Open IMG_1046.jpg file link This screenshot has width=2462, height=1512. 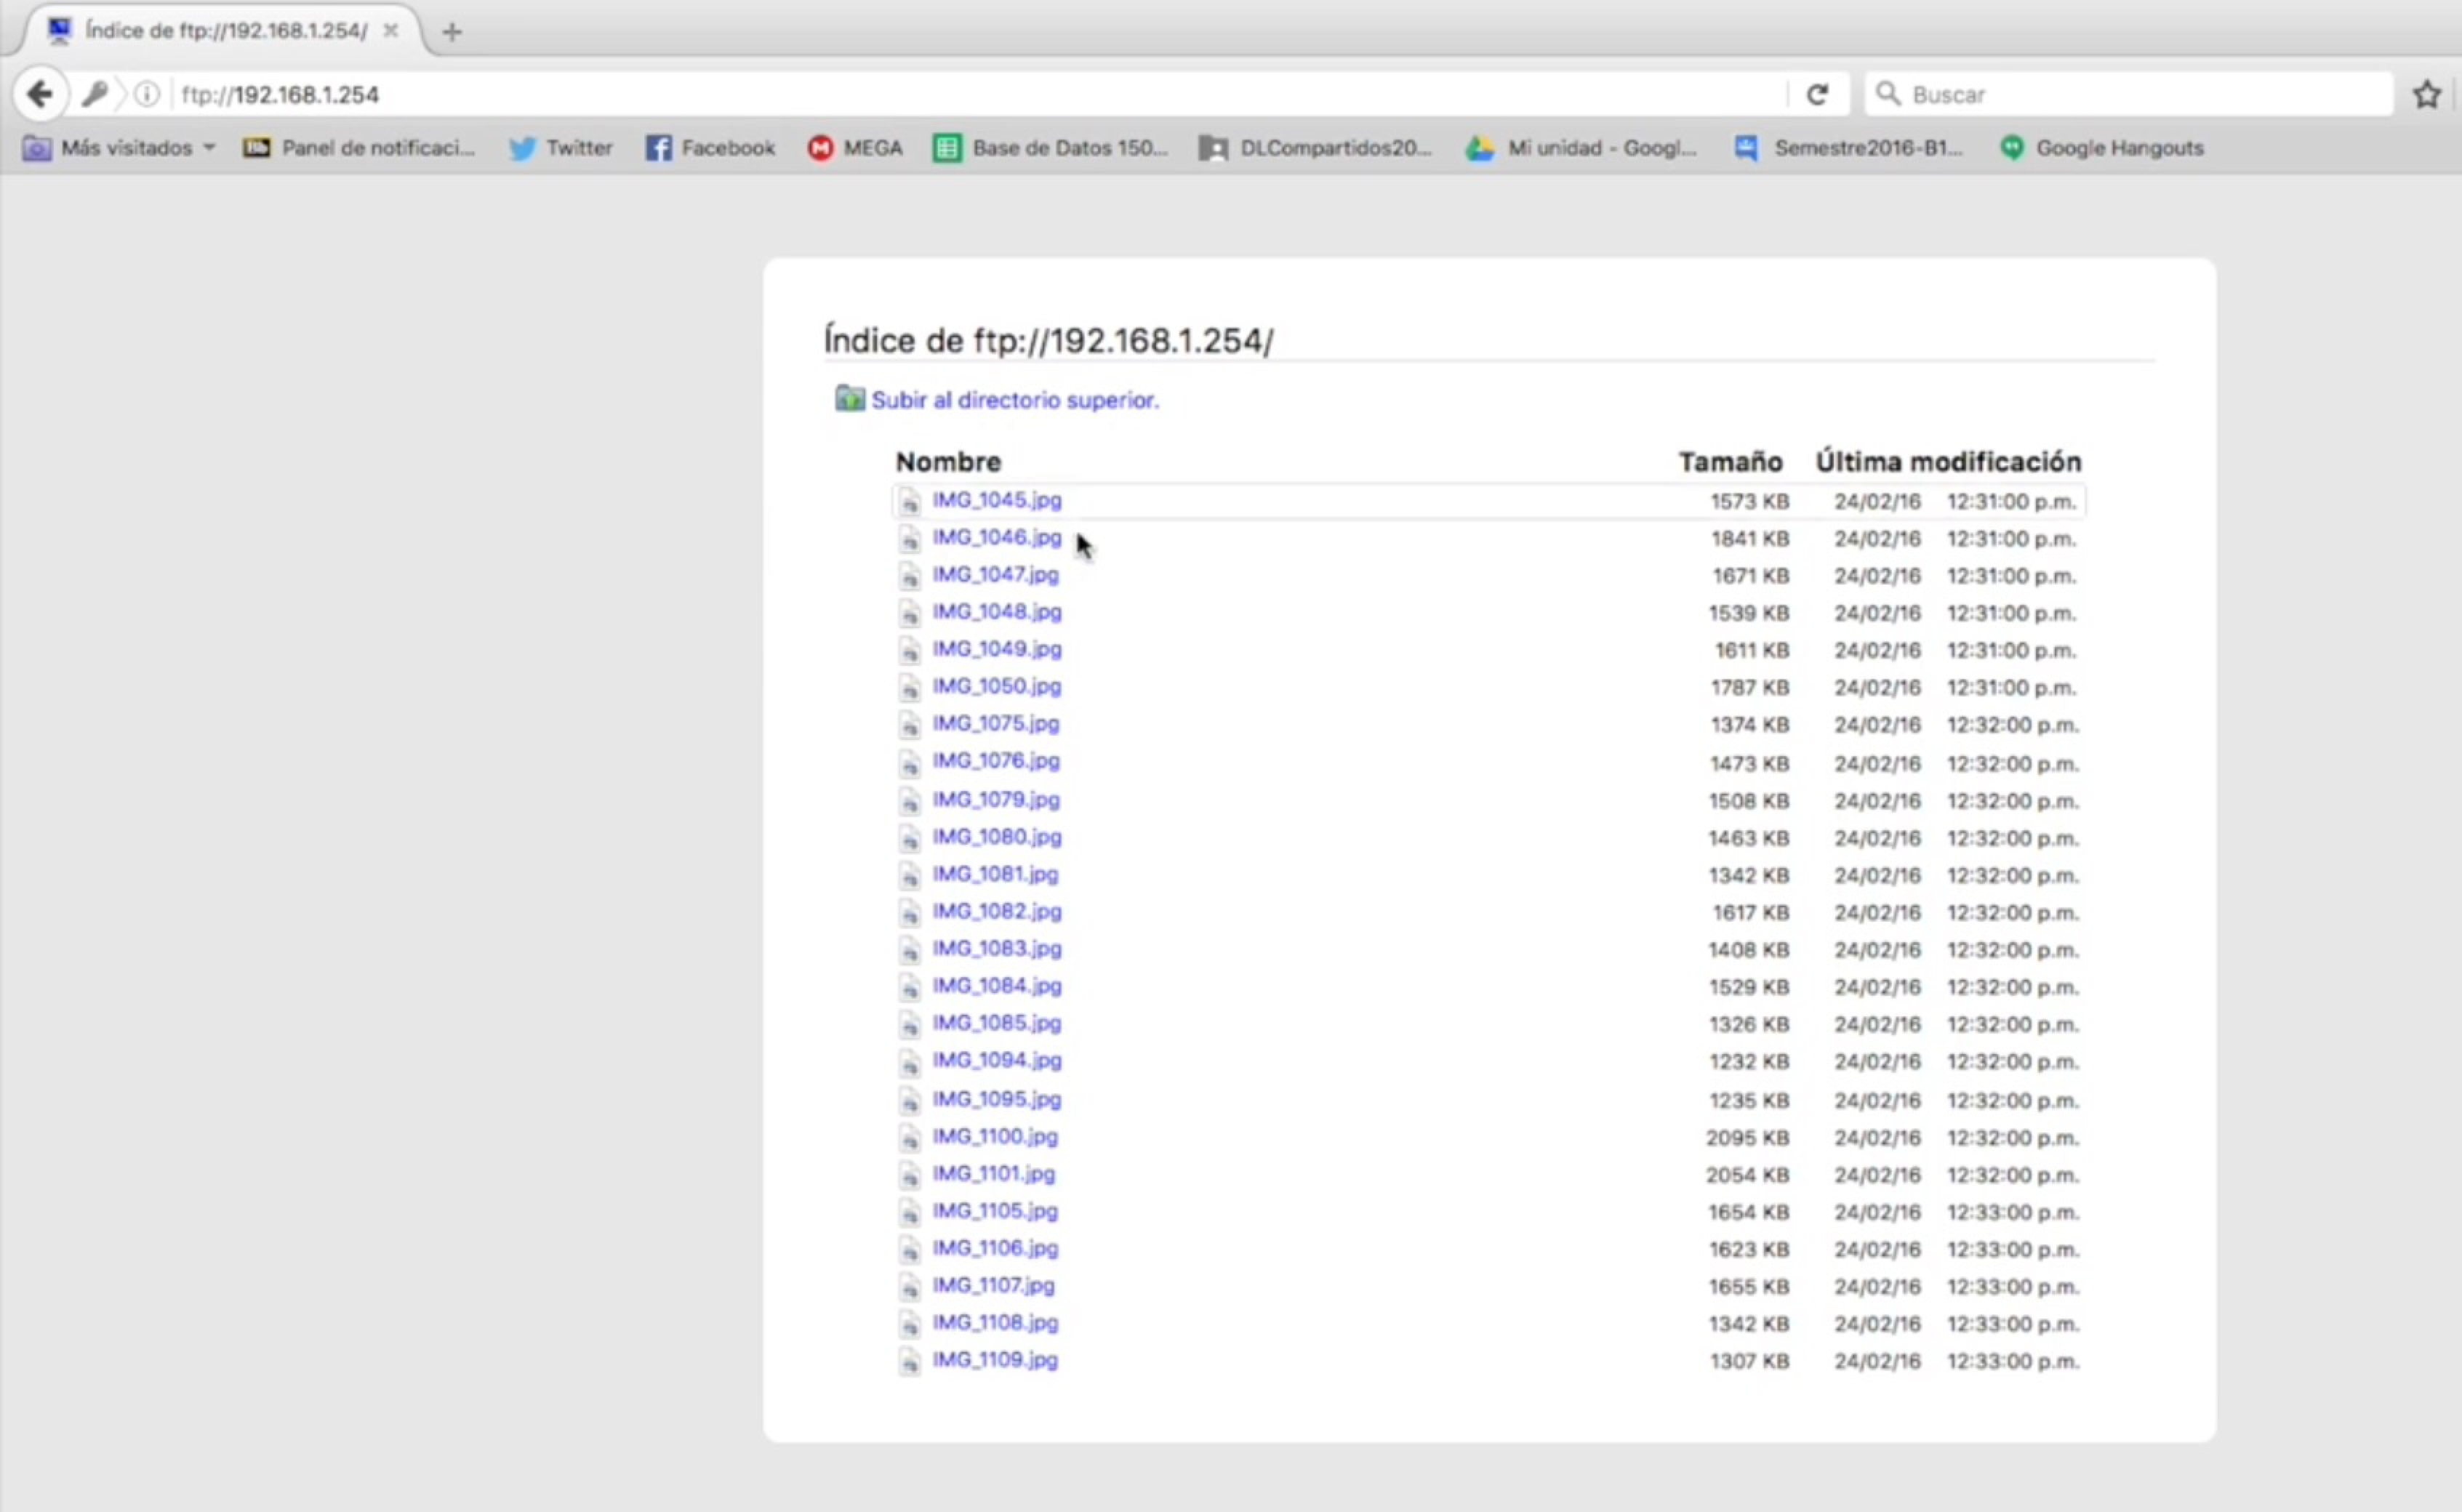[x=996, y=538]
